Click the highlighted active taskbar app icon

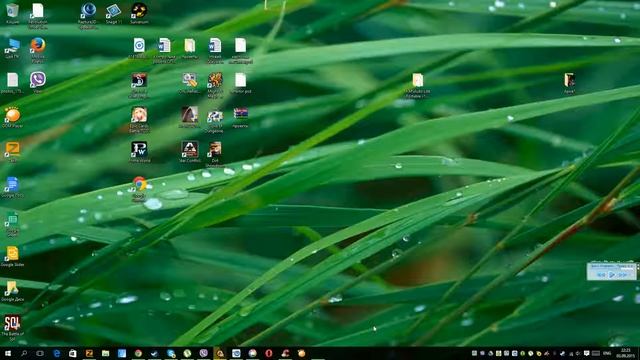[220, 353]
